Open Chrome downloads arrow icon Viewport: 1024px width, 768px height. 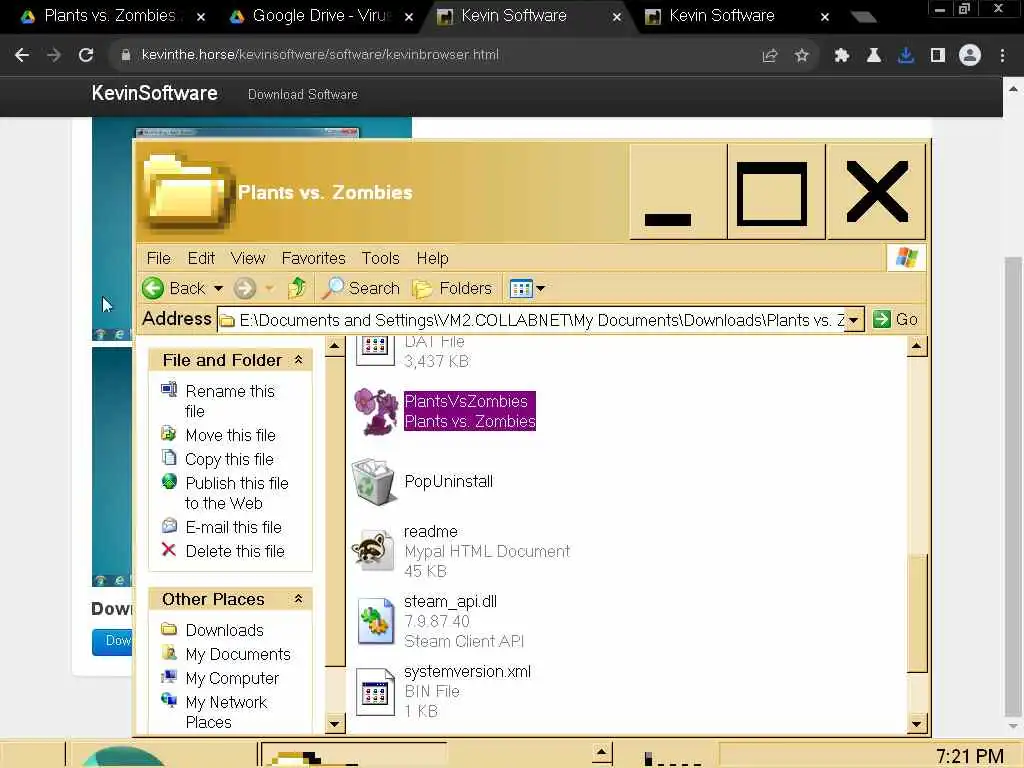click(906, 56)
